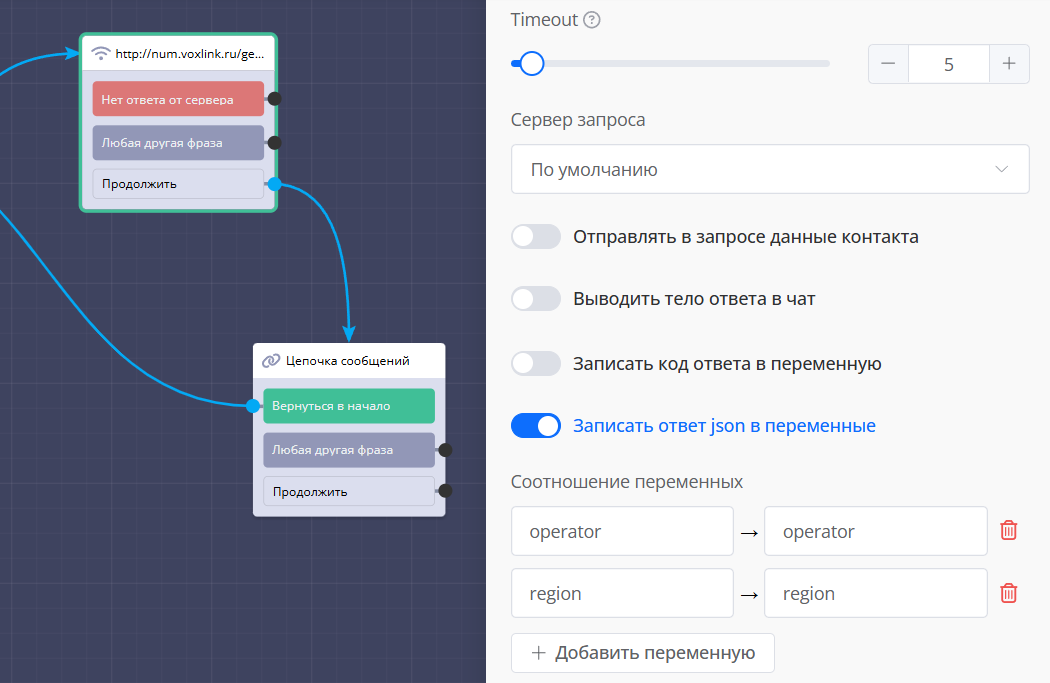
Task: Enable Отправлять в запросе данные контакта toggle
Action: pos(536,237)
